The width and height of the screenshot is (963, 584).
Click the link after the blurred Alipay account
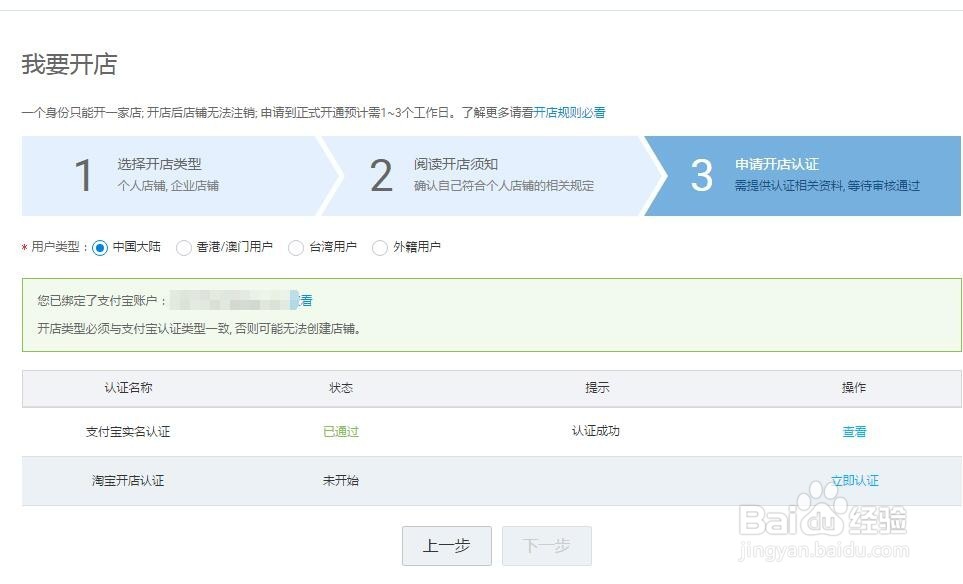(305, 300)
